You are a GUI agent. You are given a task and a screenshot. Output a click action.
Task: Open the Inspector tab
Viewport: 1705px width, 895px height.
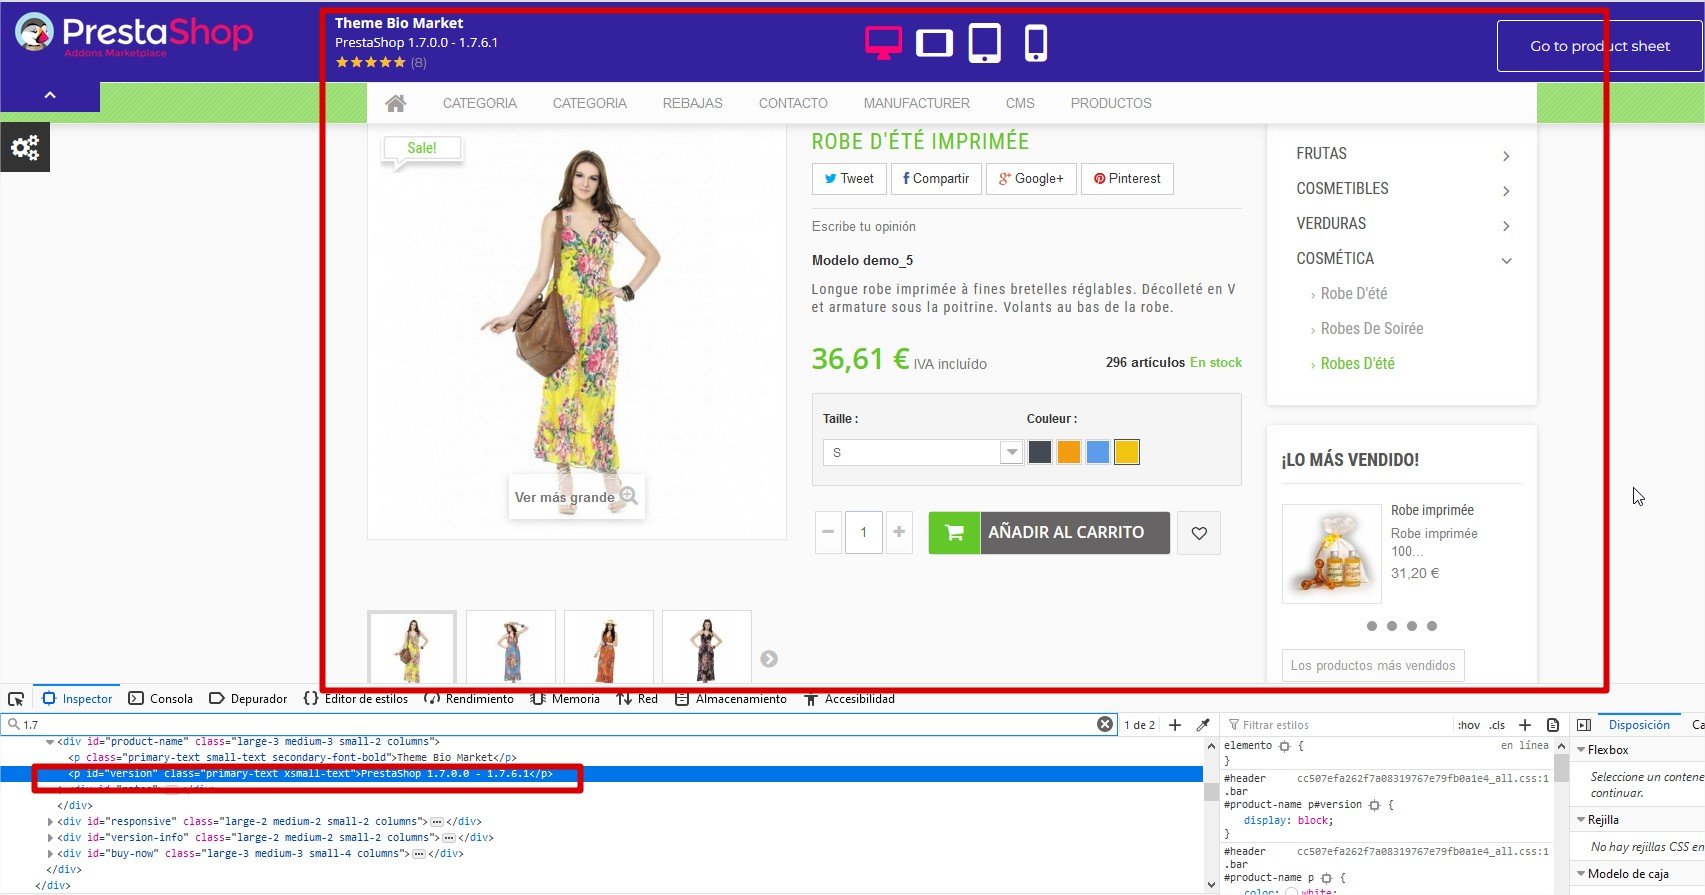[x=77, y=699]
